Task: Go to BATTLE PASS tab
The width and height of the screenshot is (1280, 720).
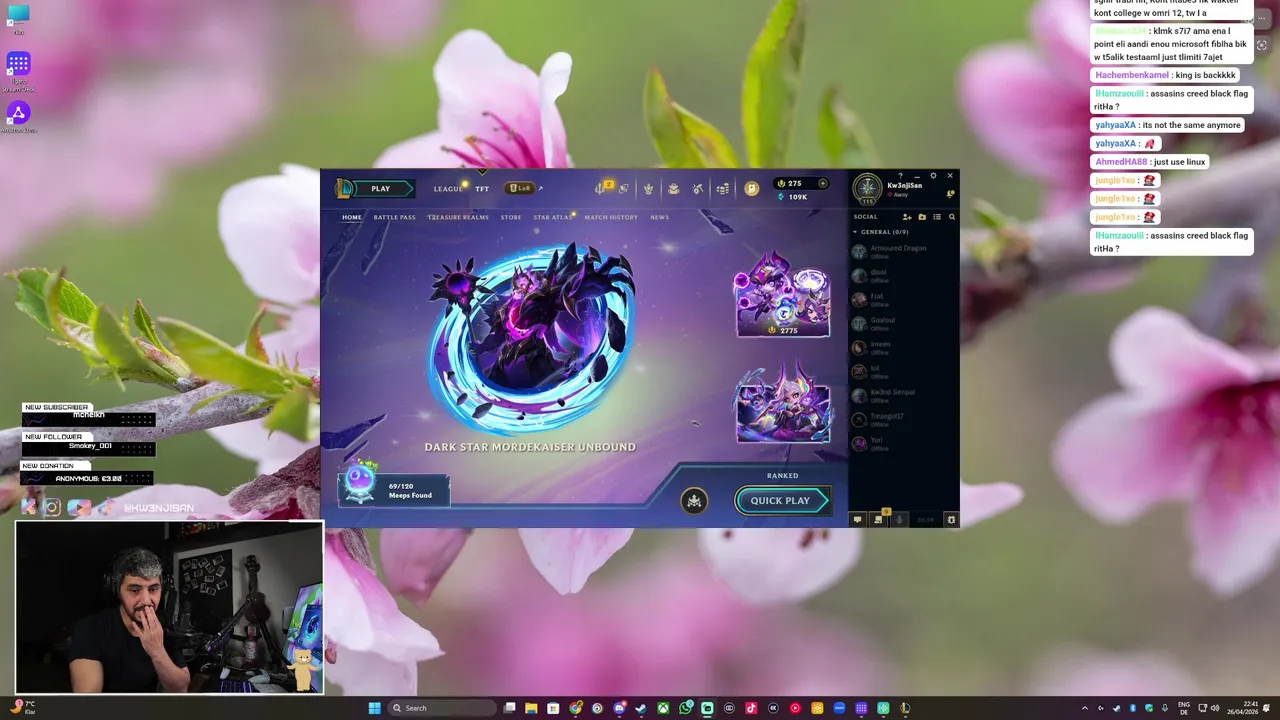Action: pyautogui.click(x=394, y=217)
